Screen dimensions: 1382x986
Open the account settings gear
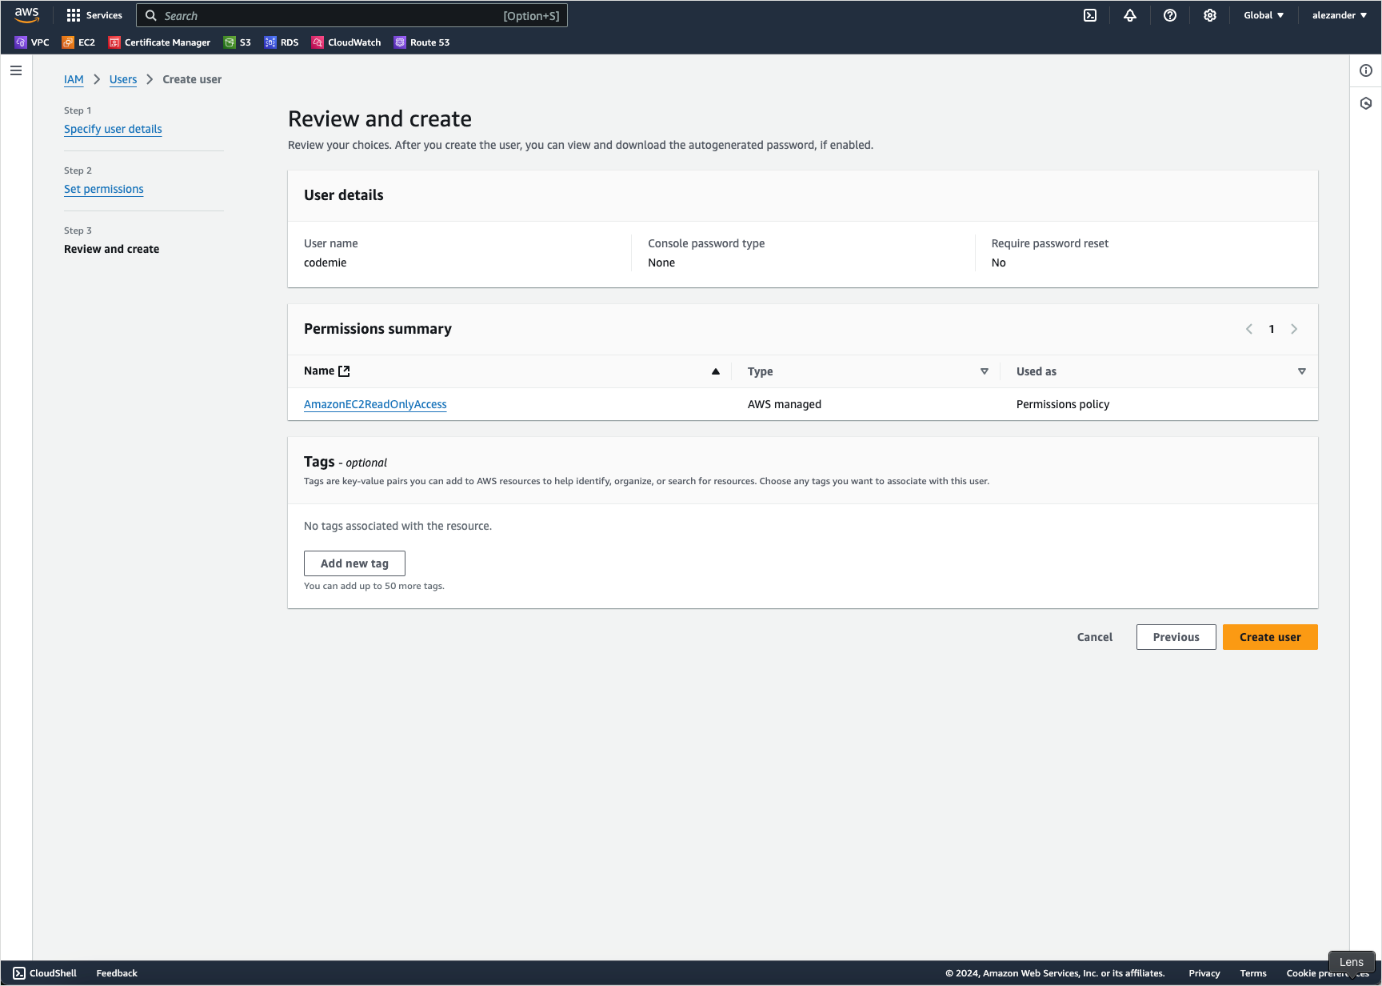(1210, 15)
